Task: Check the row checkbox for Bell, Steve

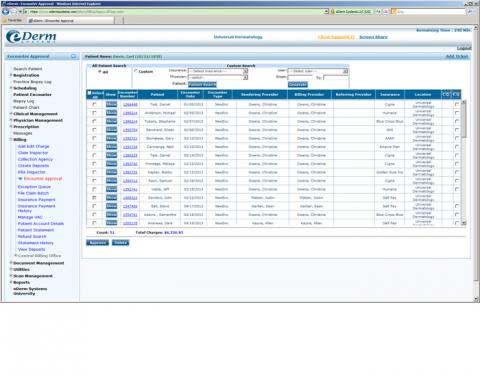Action: 94,206
